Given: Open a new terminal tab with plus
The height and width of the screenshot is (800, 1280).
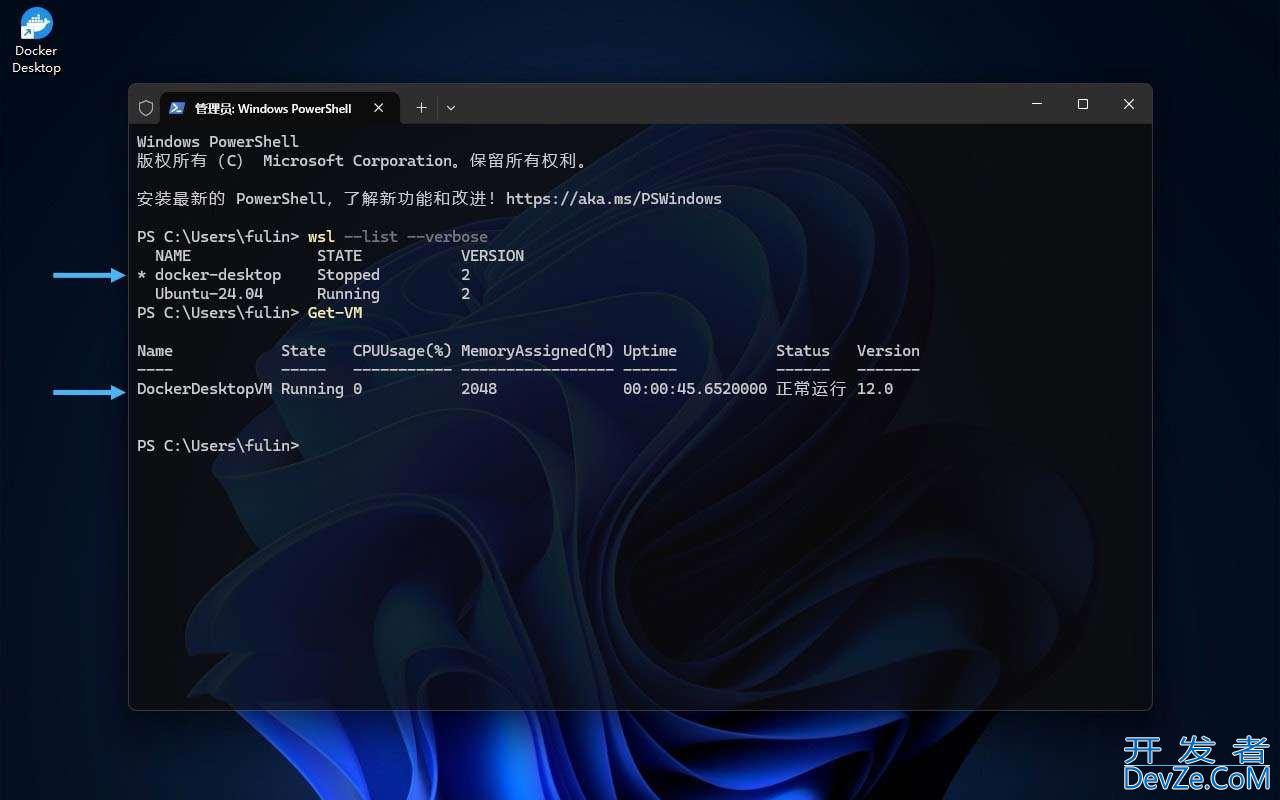Looking at the screenshot, I should tap(421, 108).
